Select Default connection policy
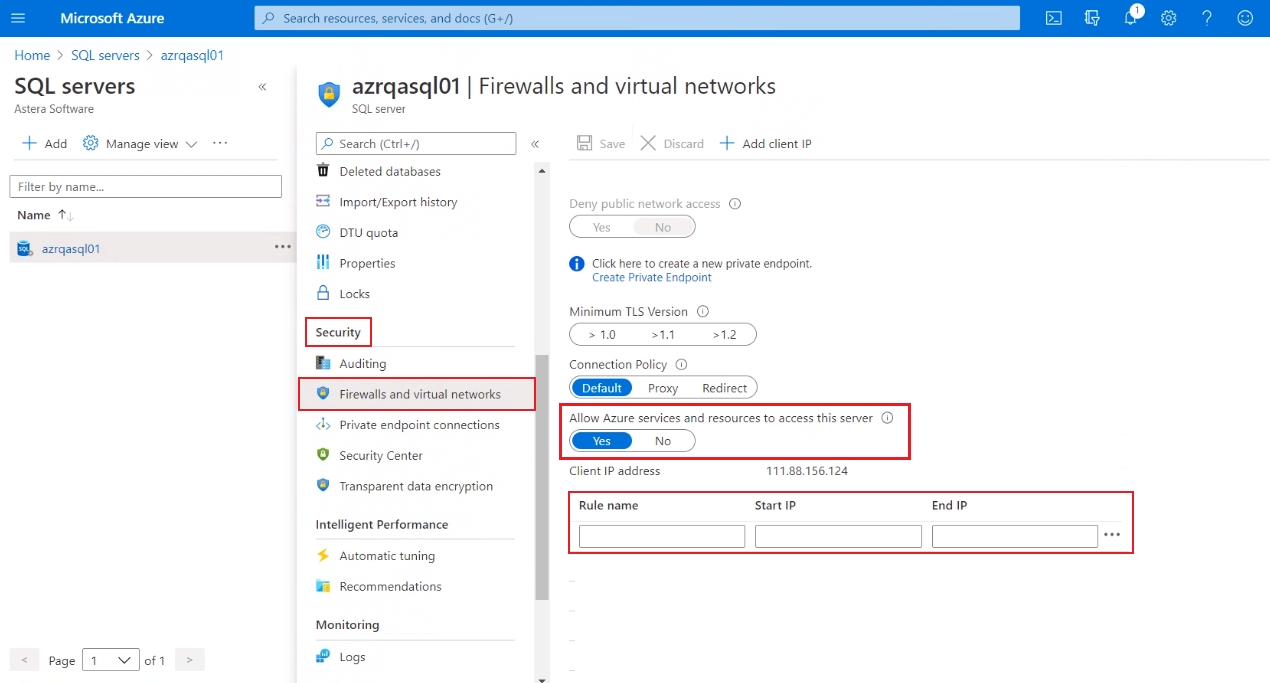Viewport: 1270px width, 683px height. tap(602, 388)
